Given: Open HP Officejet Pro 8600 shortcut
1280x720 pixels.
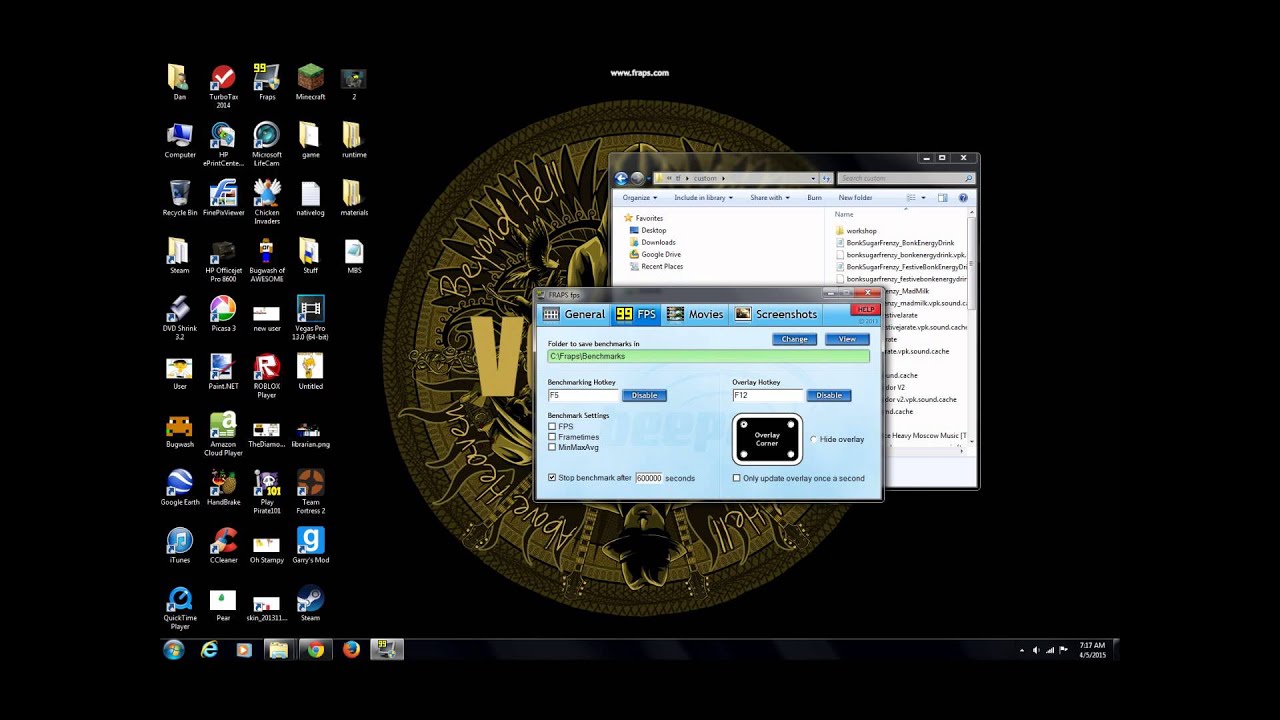Looking at the screenshot, I should [x=223, y=260].
